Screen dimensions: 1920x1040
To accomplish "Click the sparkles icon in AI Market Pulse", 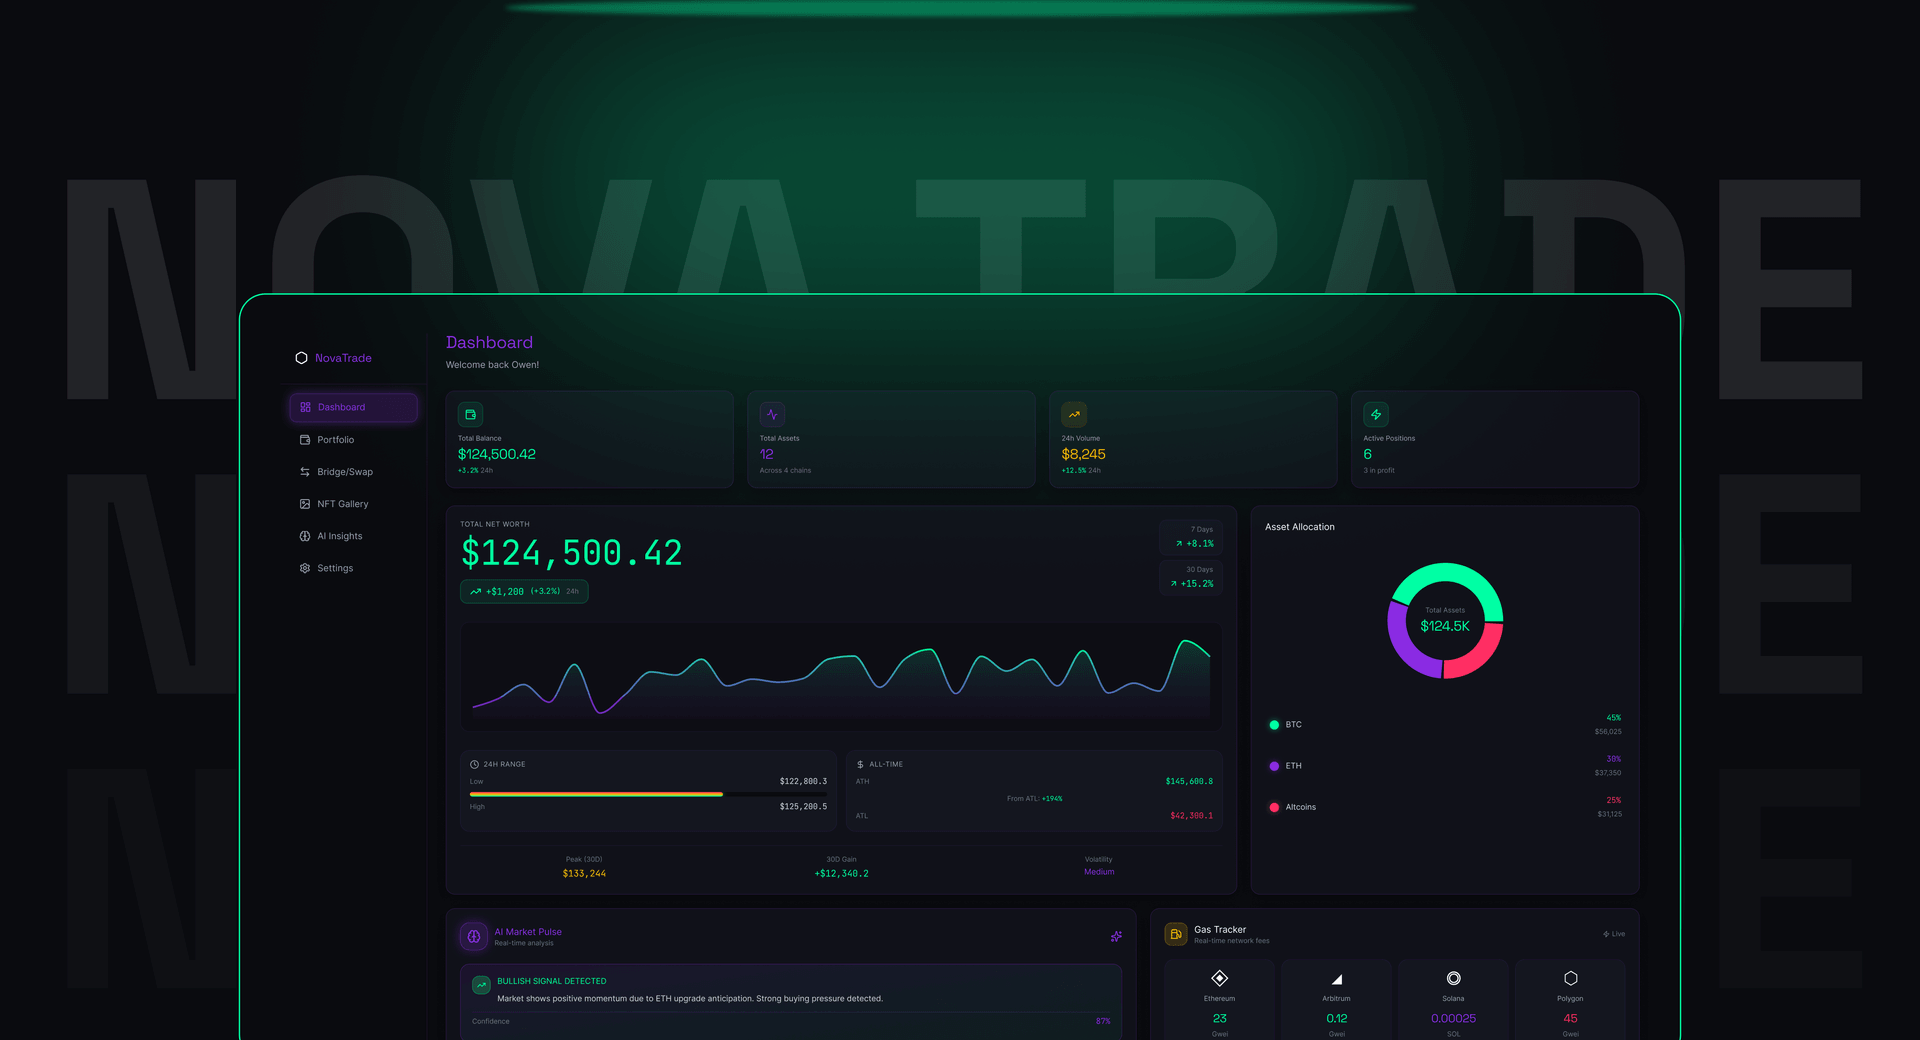I will pos(1116,937).
